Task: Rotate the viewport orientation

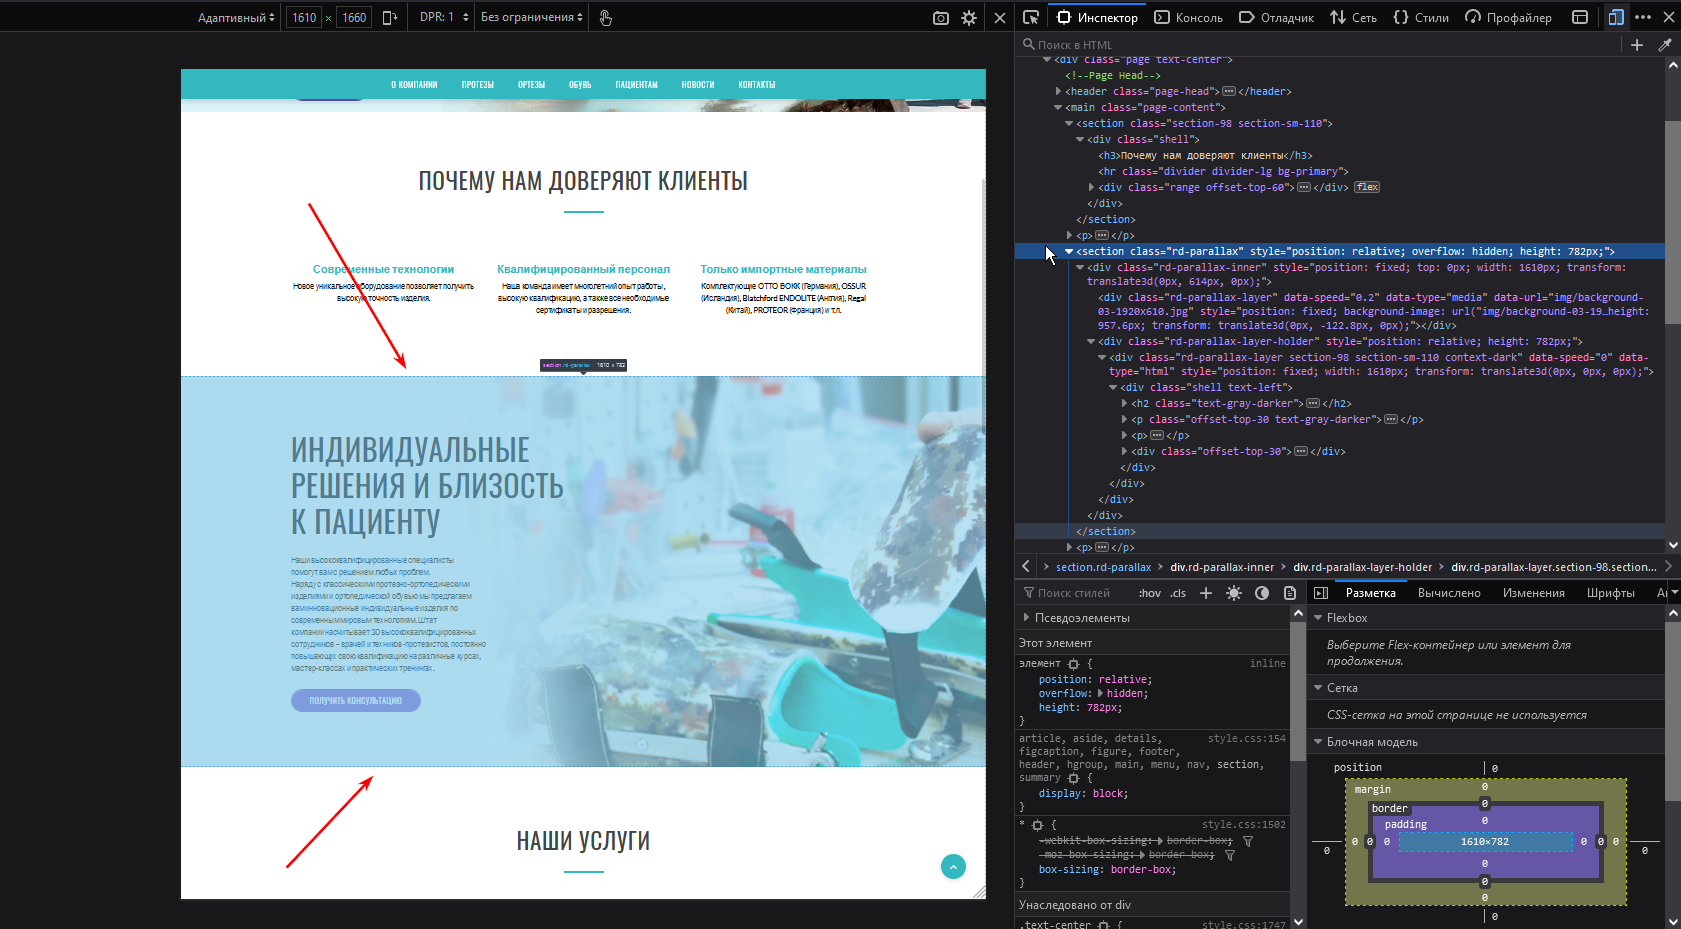Action: 390,17
